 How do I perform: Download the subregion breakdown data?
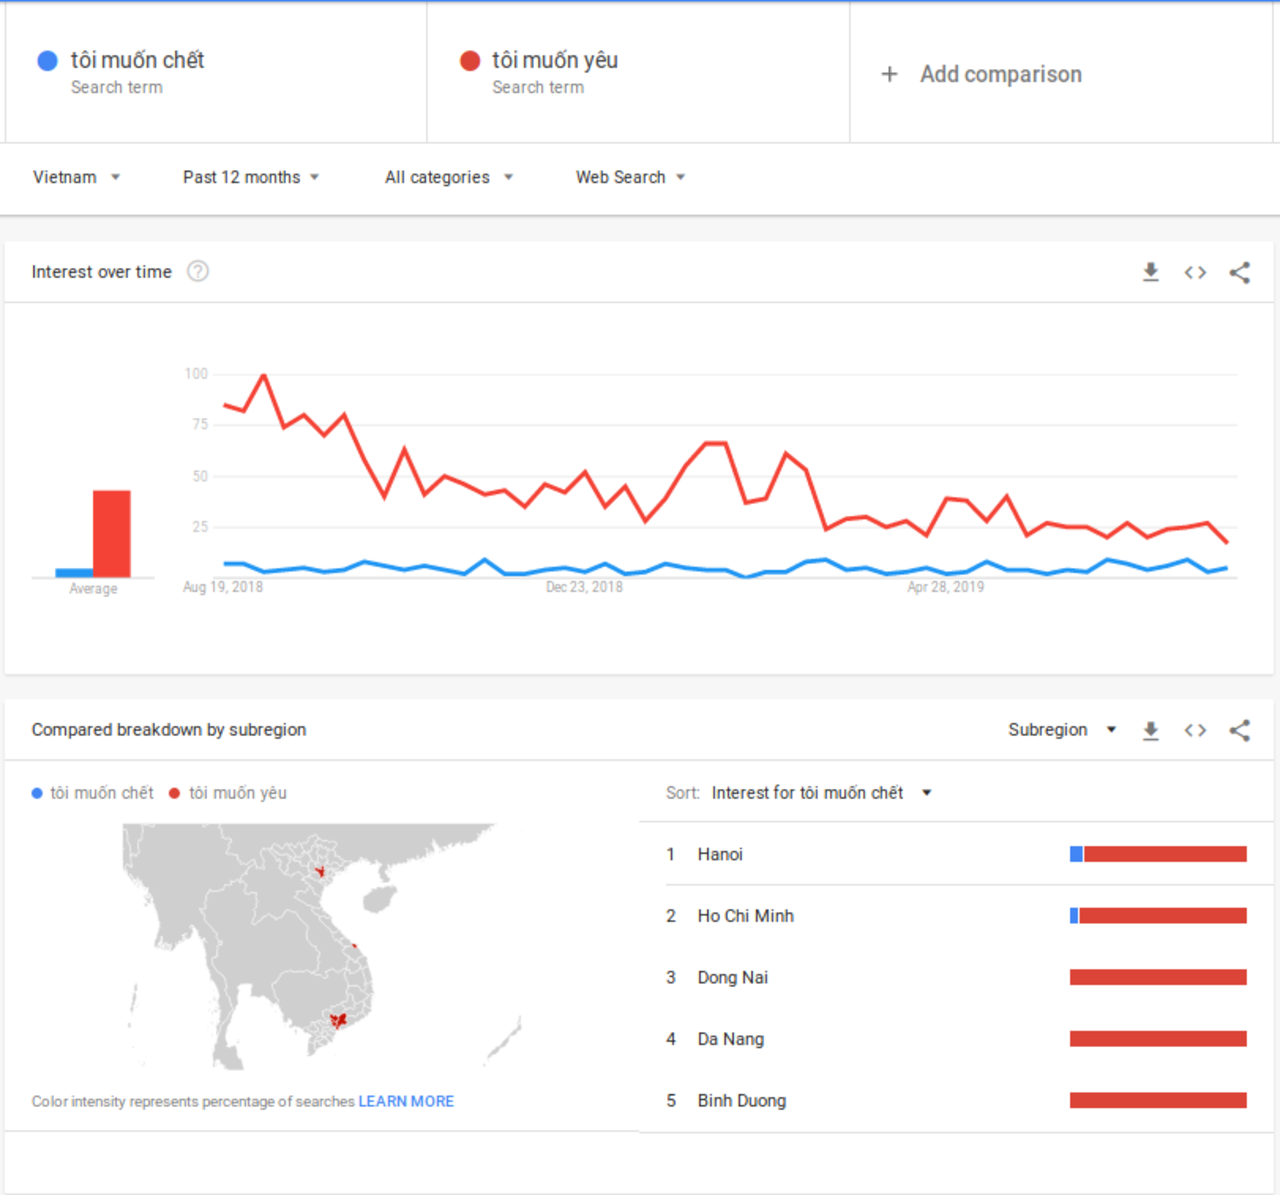(1151, 730)
